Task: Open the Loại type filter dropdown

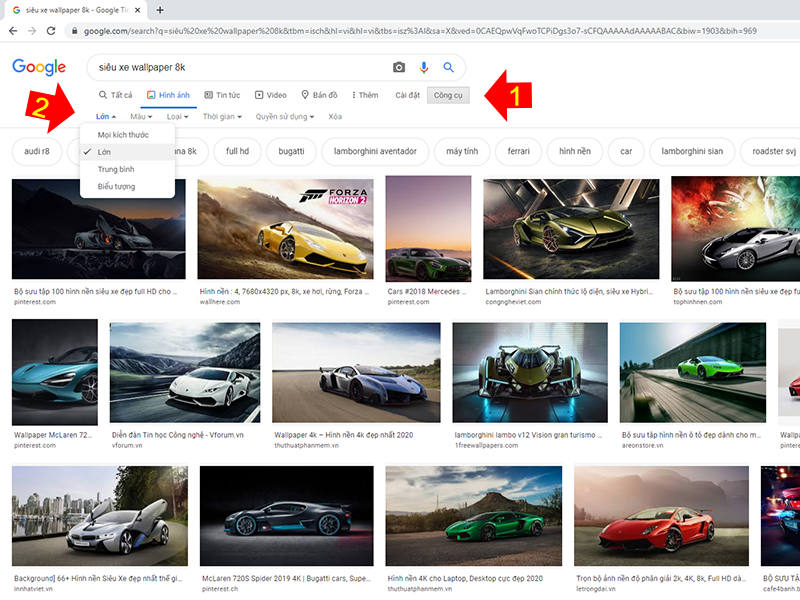Action: point(176,115)
